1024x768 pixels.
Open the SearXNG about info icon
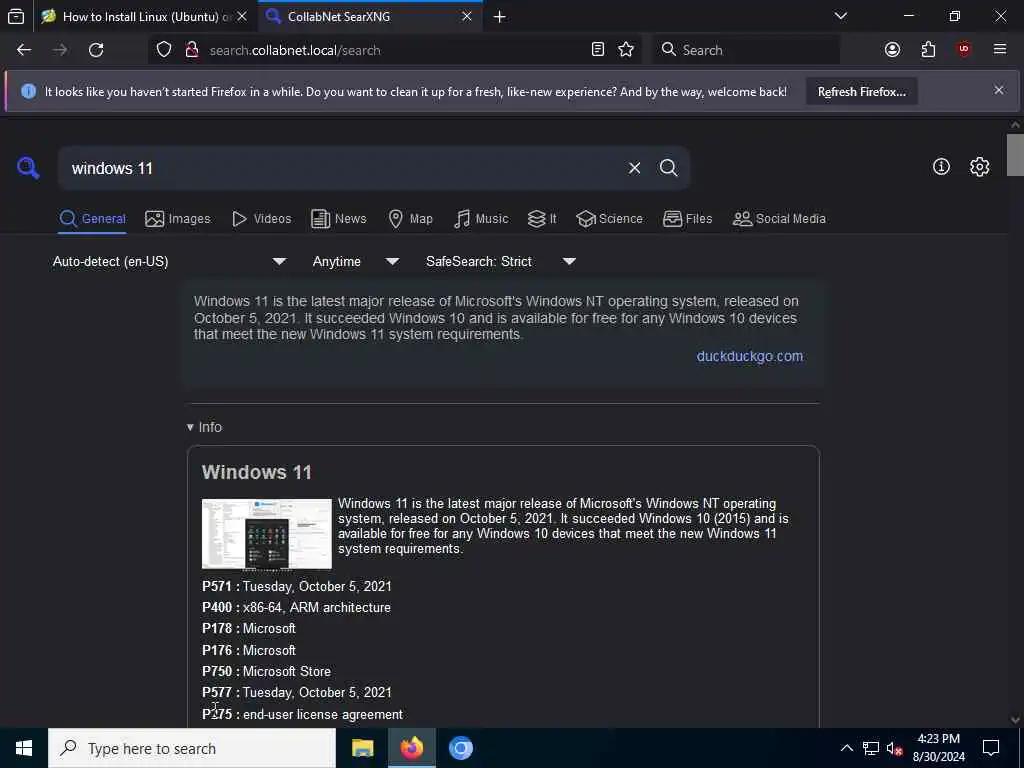pos(941,167)
